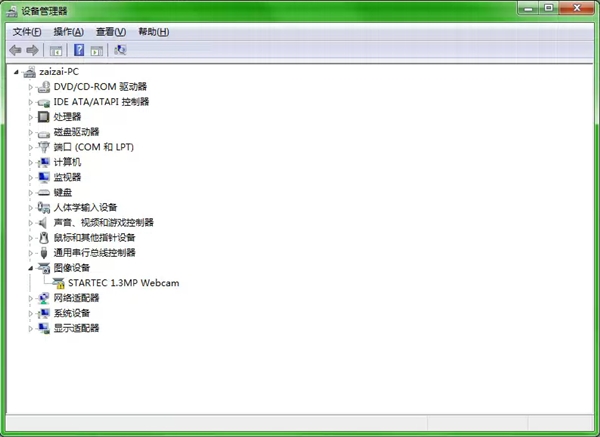
Task: Expand the 系统设备 node
Action: pos(31,314)
